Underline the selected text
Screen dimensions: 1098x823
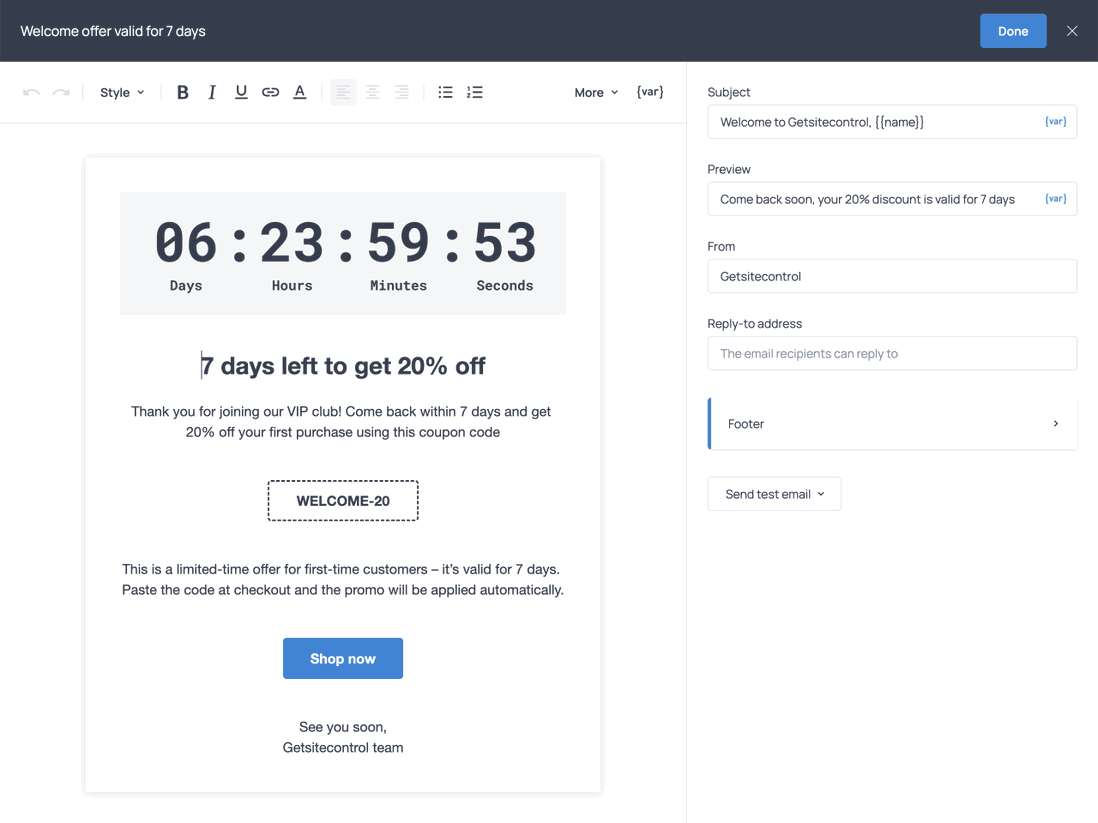[241, 91]
